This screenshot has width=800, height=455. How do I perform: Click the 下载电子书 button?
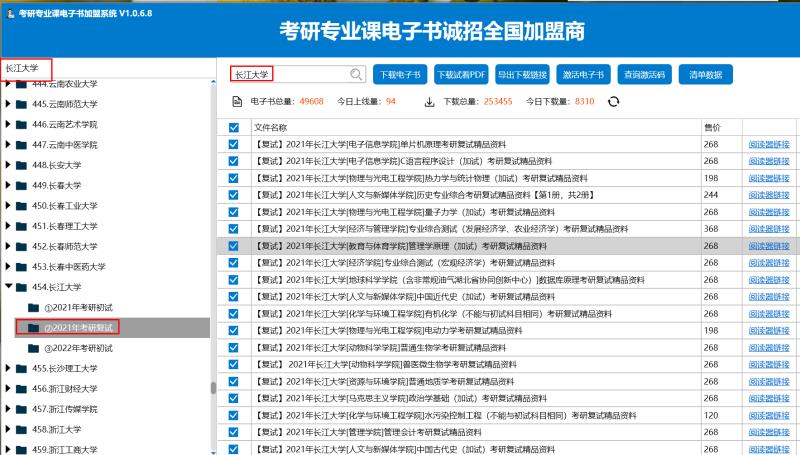pos(400,74)
